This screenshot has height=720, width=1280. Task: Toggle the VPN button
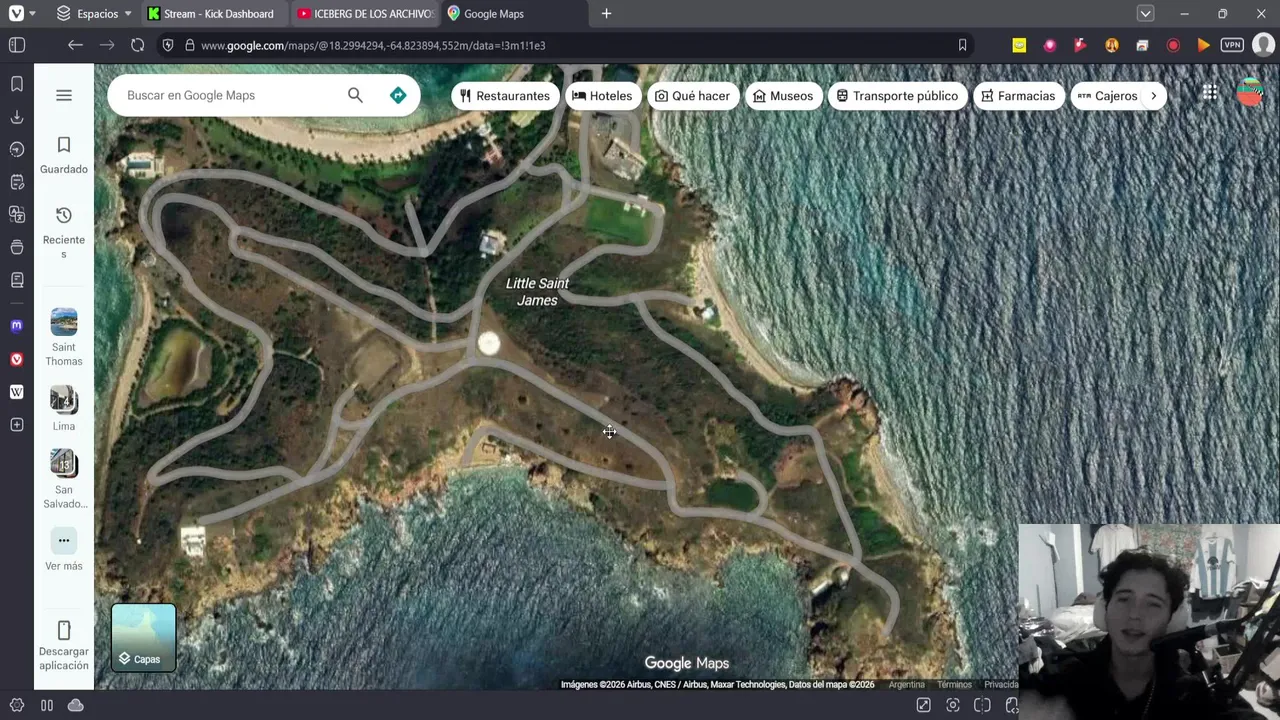pos(1232,45)
